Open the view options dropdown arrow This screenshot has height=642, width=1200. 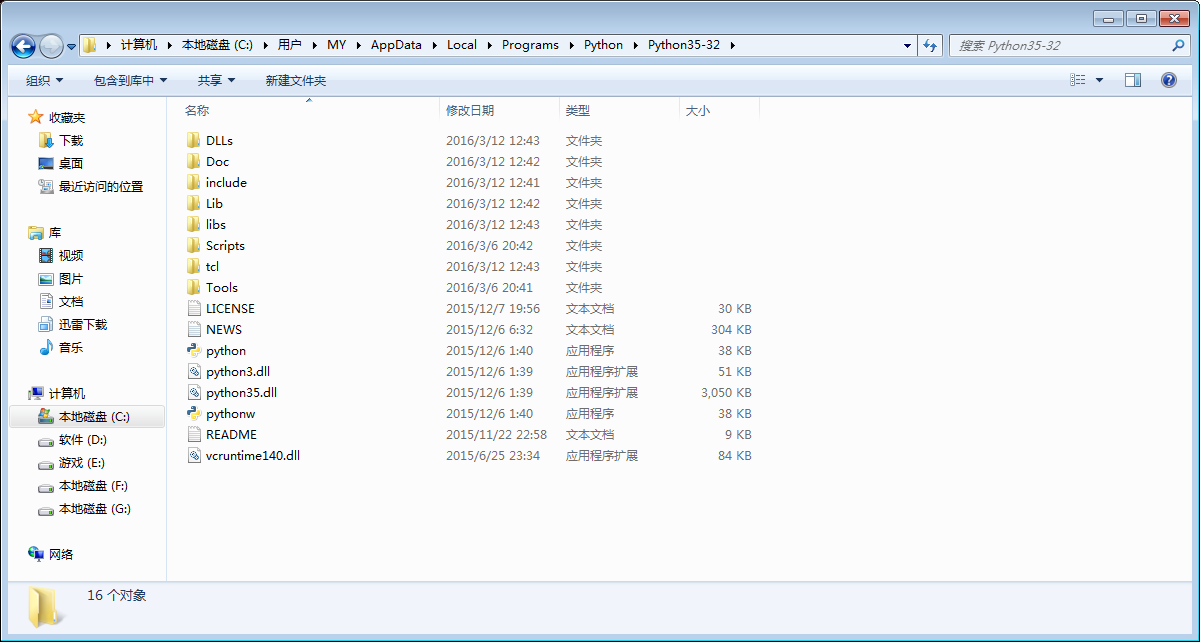pos(1100,80)
